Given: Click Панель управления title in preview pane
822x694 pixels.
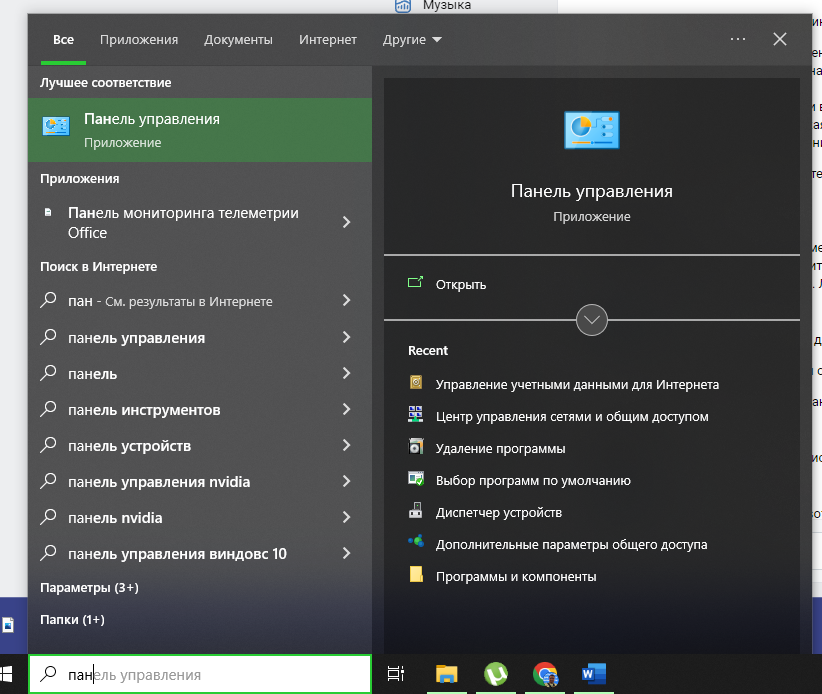Looking at the screenshot, I should tap(591, 191).
